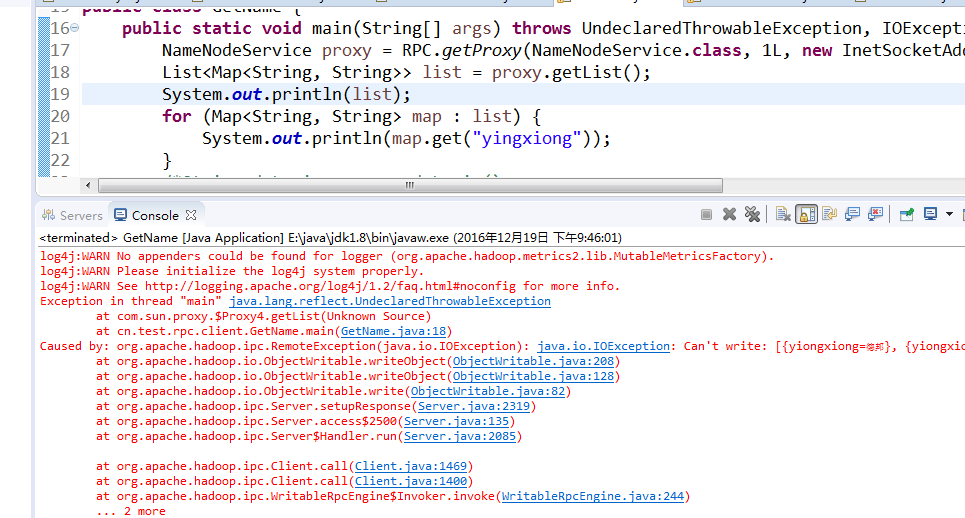Close the Console view with its X

(191, 215)
